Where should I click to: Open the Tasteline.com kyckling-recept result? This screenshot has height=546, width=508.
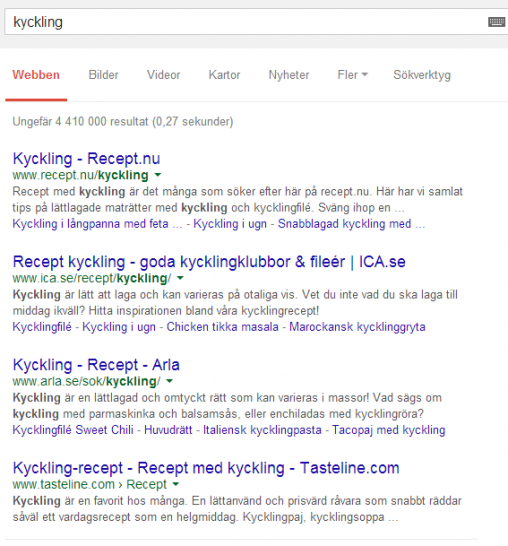pyautogui.click(x=206, y=468)
